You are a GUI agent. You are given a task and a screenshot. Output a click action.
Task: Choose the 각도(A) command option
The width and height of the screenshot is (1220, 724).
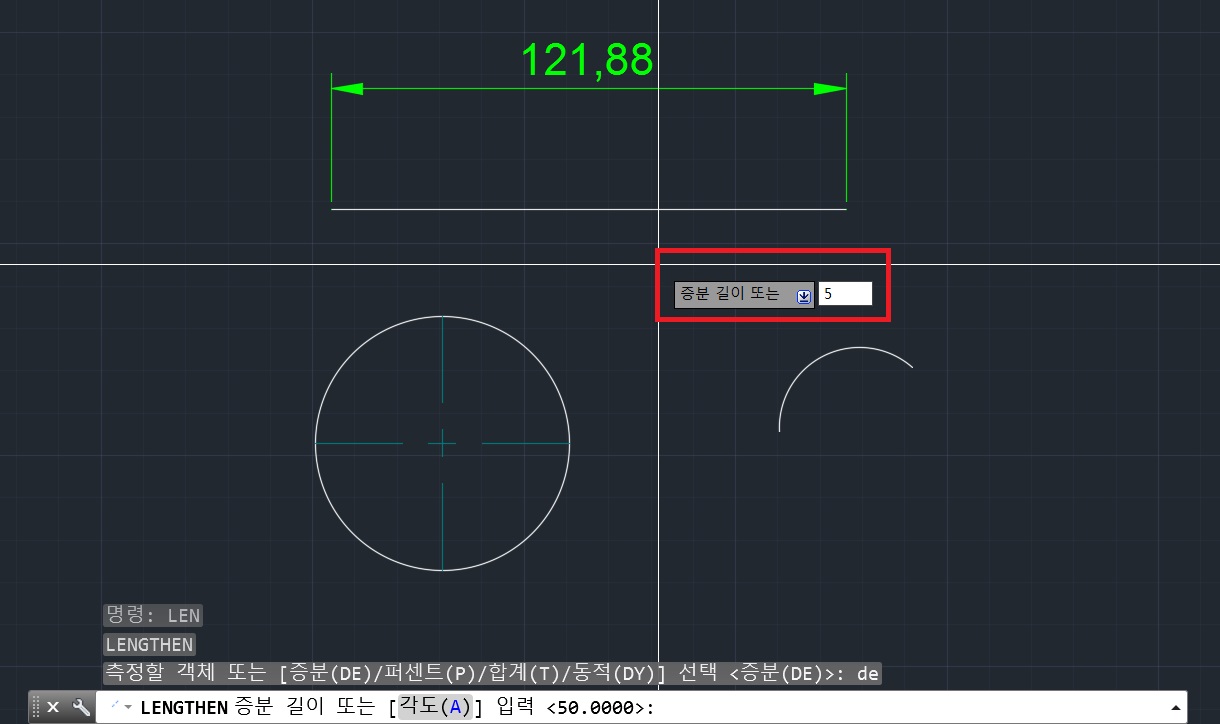(435, 707)
